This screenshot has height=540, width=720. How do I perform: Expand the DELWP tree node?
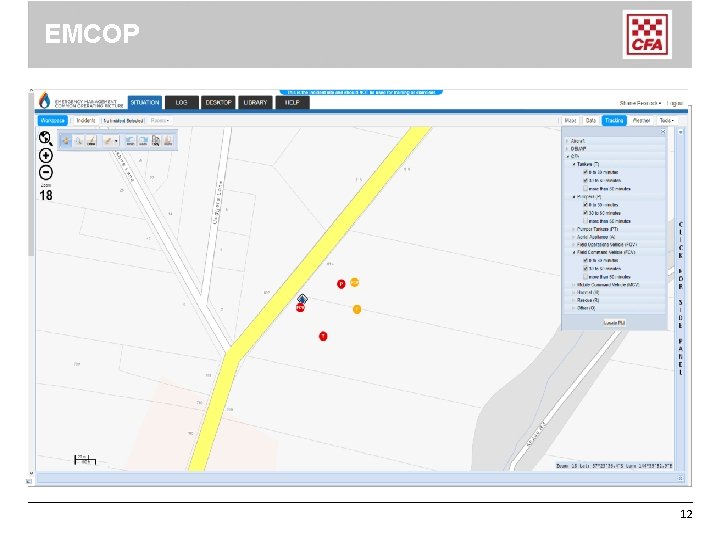568,149
